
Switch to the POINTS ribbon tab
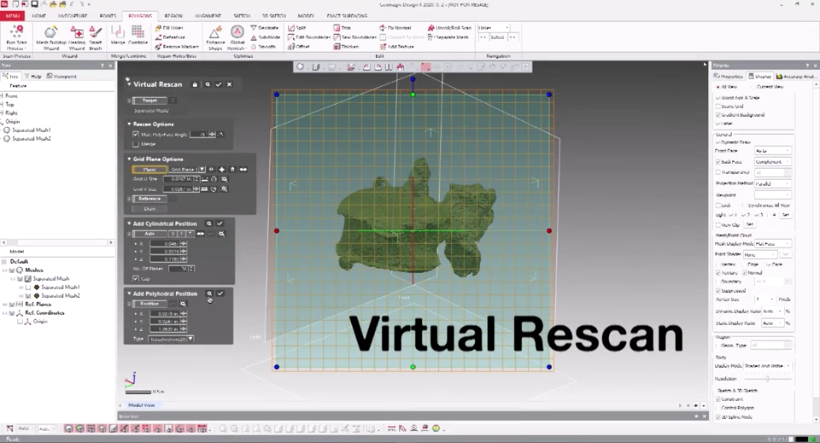pyautogui.click(x=108, y=16)
